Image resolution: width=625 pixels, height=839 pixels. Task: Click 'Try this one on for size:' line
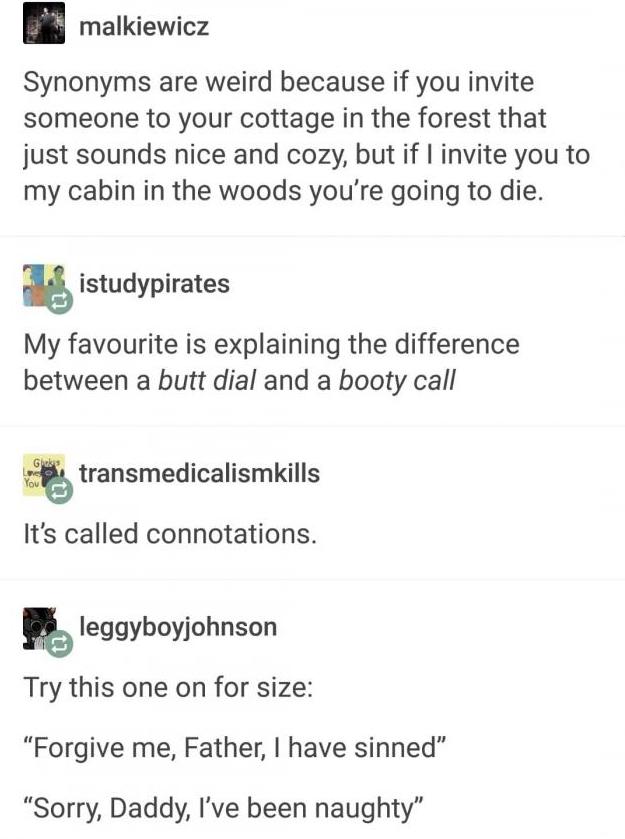[x=168, y=688]
